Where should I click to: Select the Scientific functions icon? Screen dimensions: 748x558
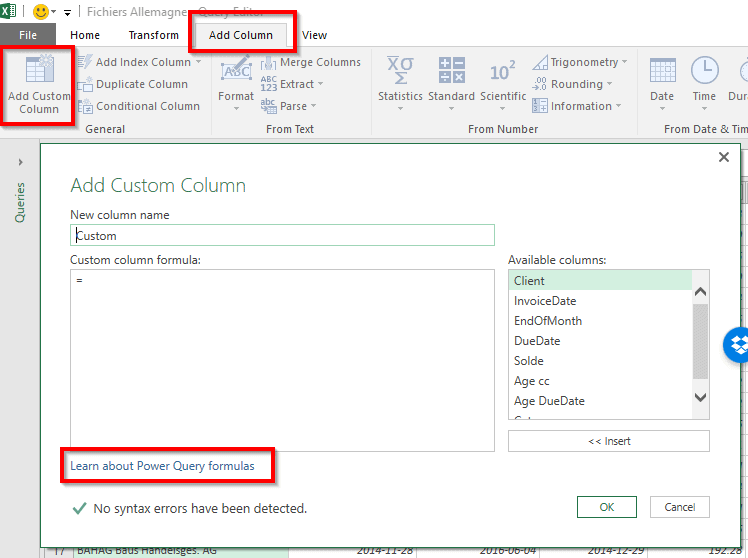tap(502, 72)
